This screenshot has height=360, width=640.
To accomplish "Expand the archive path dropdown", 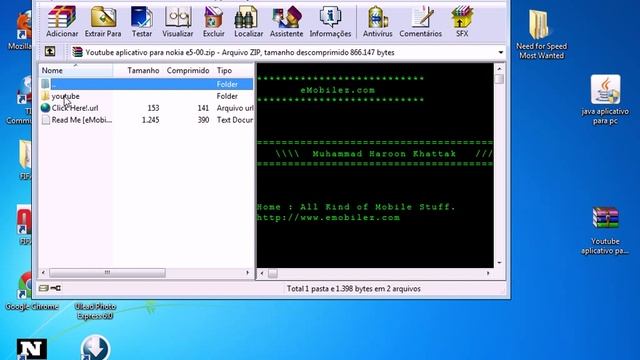I will pyautogui.click(x=500, y=52).
